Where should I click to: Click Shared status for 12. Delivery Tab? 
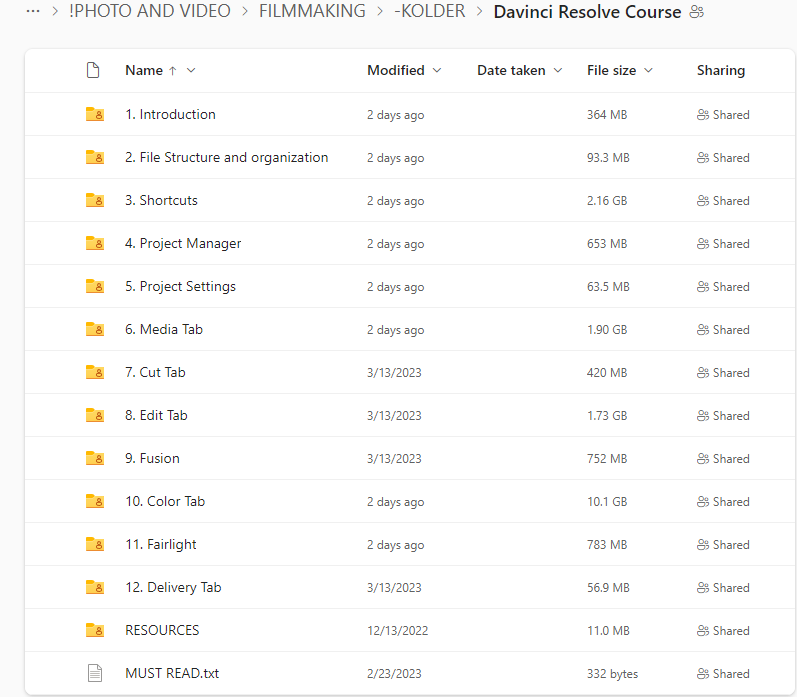coord(723,588)
